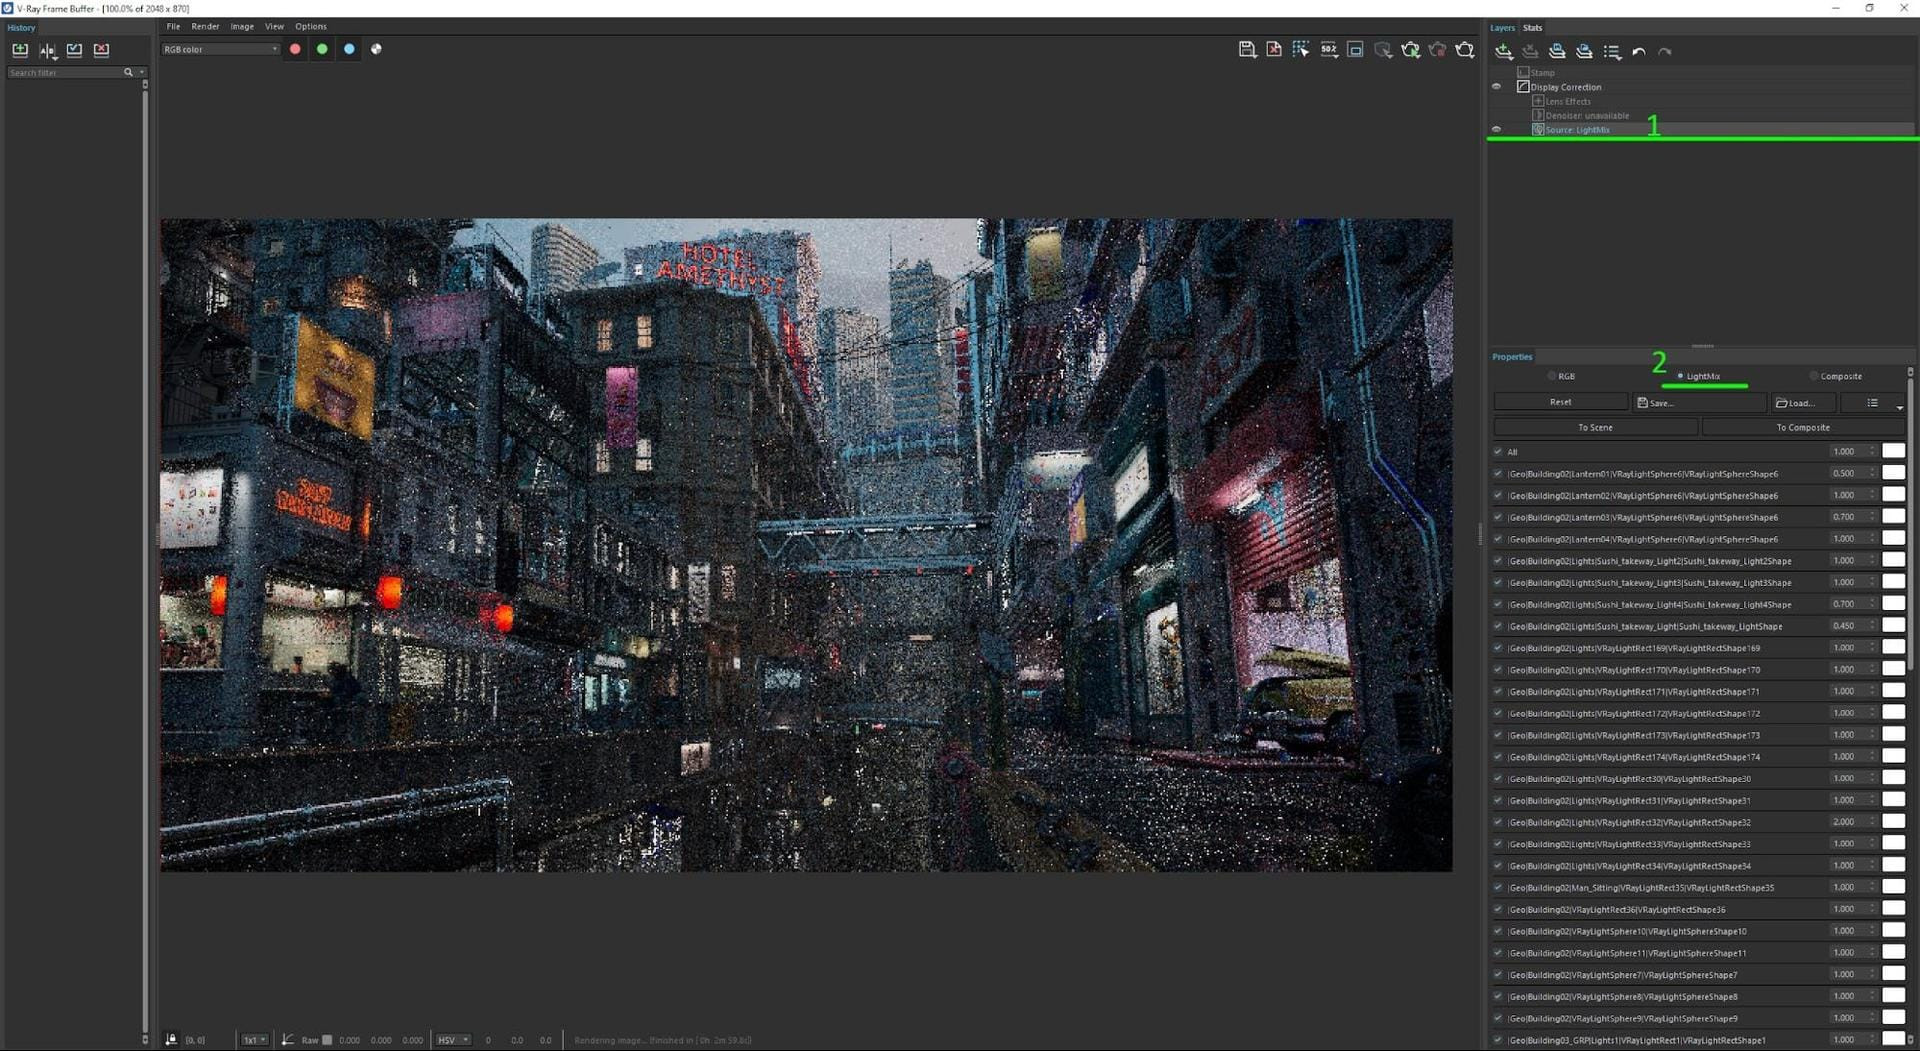Open color swatch for the All row

tap(1893, 452)
